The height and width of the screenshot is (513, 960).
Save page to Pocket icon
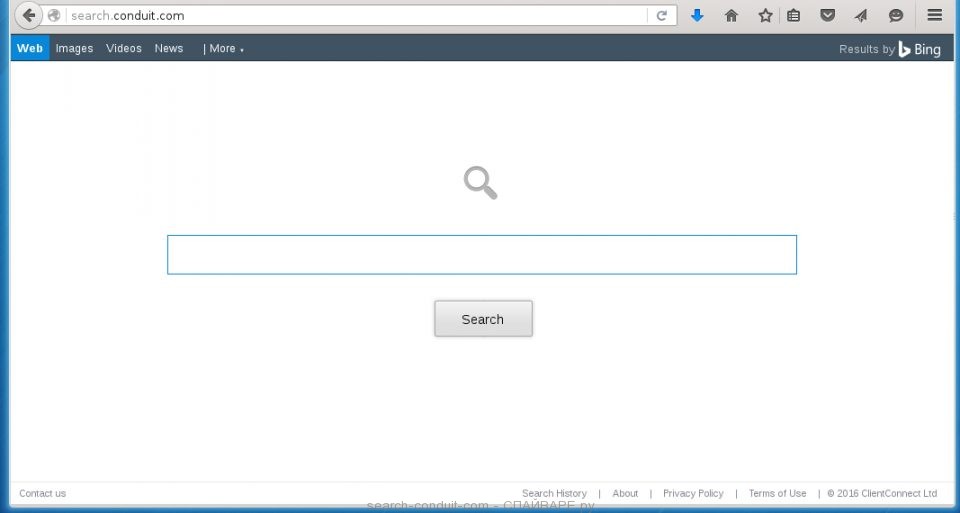point(827,16)
